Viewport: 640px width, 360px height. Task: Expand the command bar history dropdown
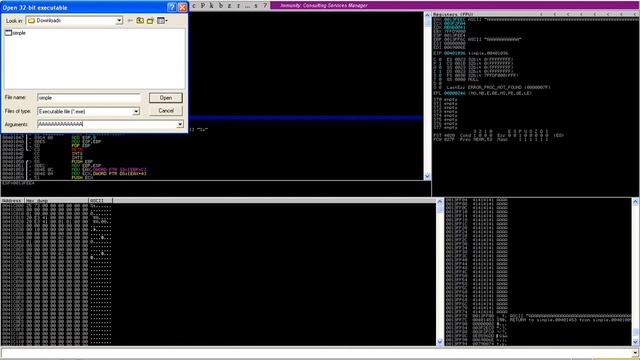(x=635, y=353)
